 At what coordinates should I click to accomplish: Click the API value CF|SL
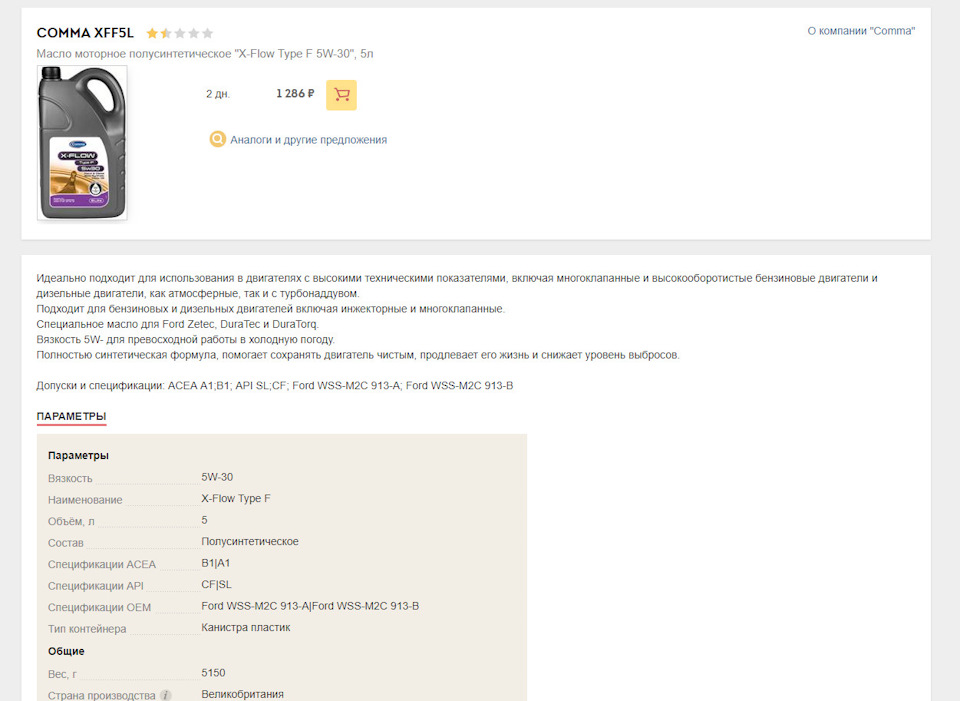pos(216,584)
